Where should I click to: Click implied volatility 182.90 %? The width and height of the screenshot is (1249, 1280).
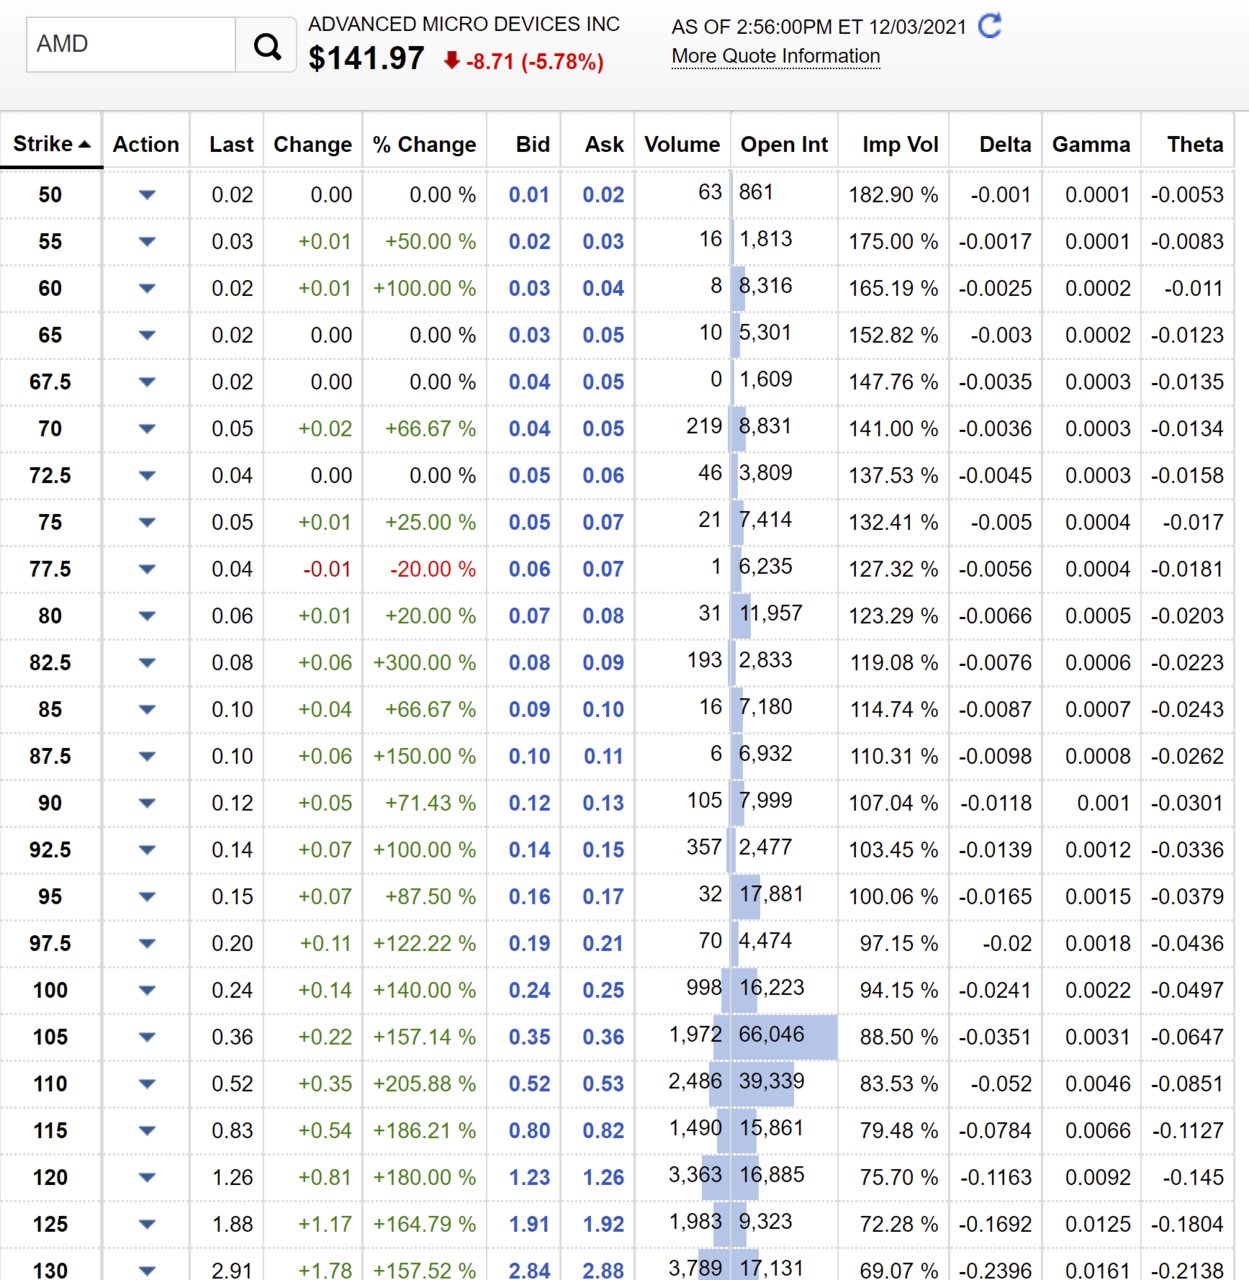tap(893, 195)
